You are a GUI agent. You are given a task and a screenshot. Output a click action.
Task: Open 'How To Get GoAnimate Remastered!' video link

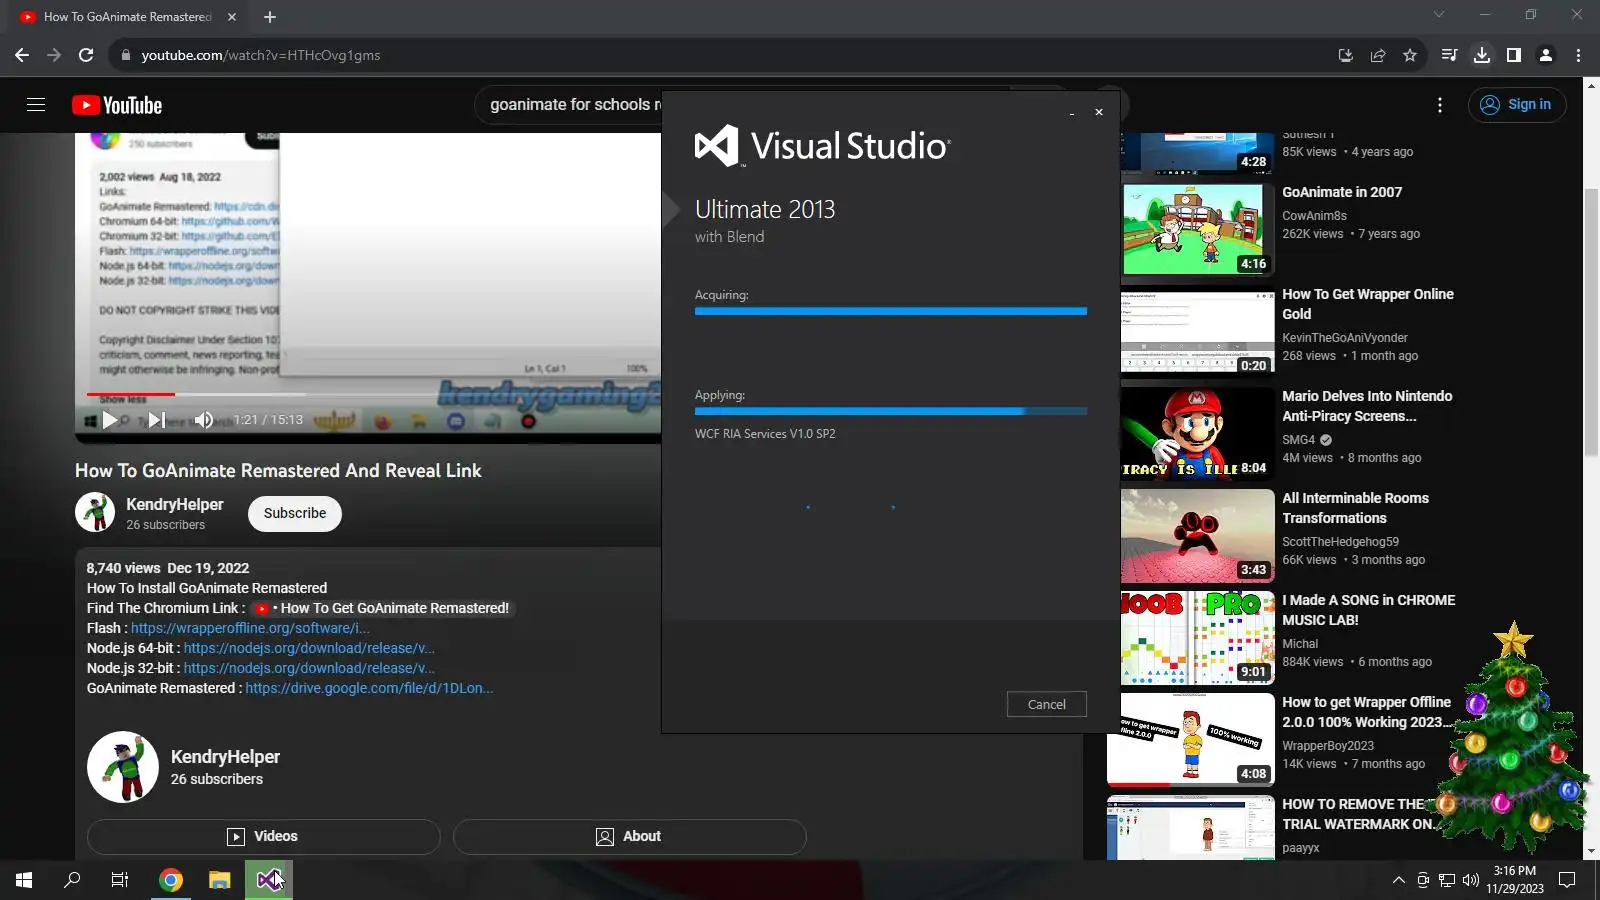[381, 608]
